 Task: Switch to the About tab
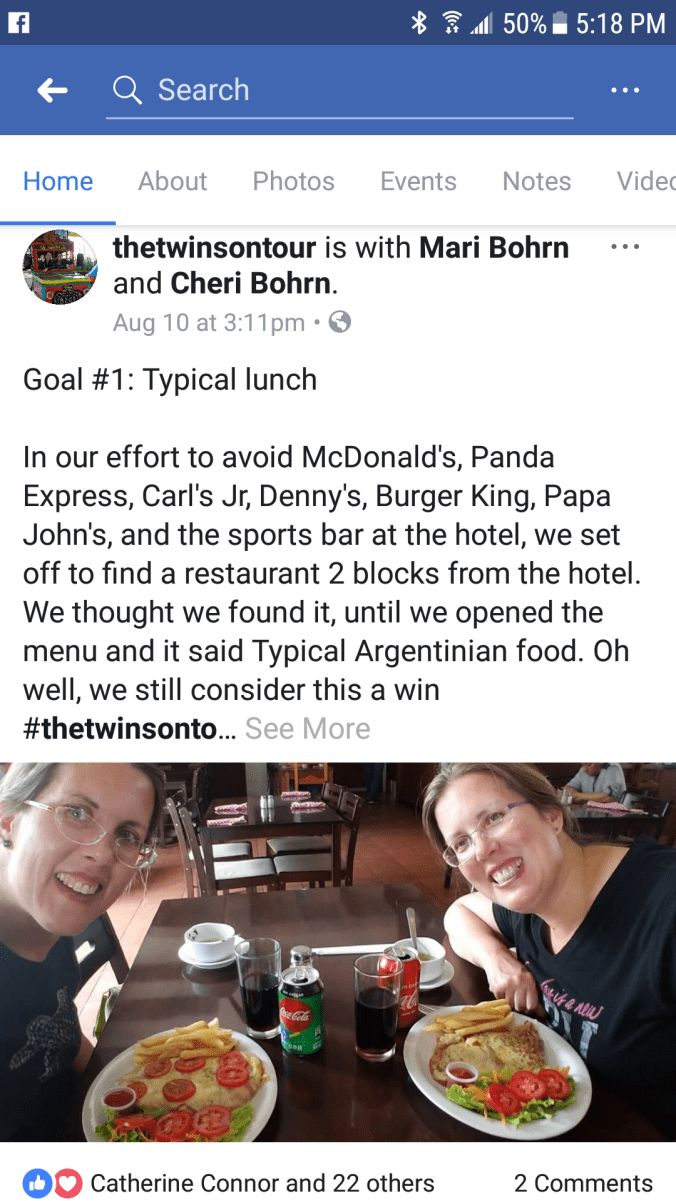(172, 181)
